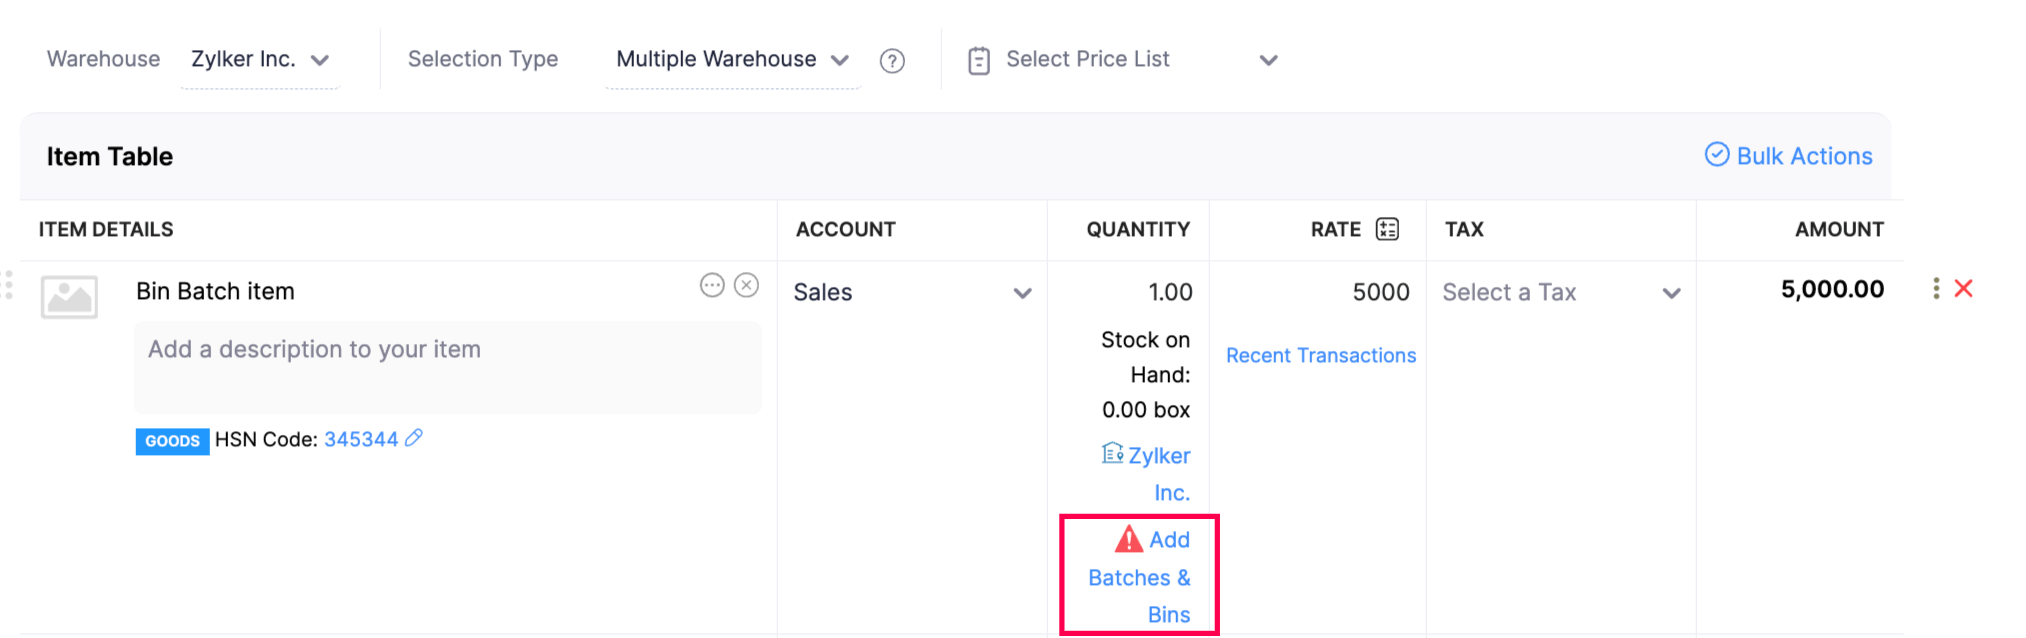
Task: Click the Bulk Actions link
Action: 1789,156
